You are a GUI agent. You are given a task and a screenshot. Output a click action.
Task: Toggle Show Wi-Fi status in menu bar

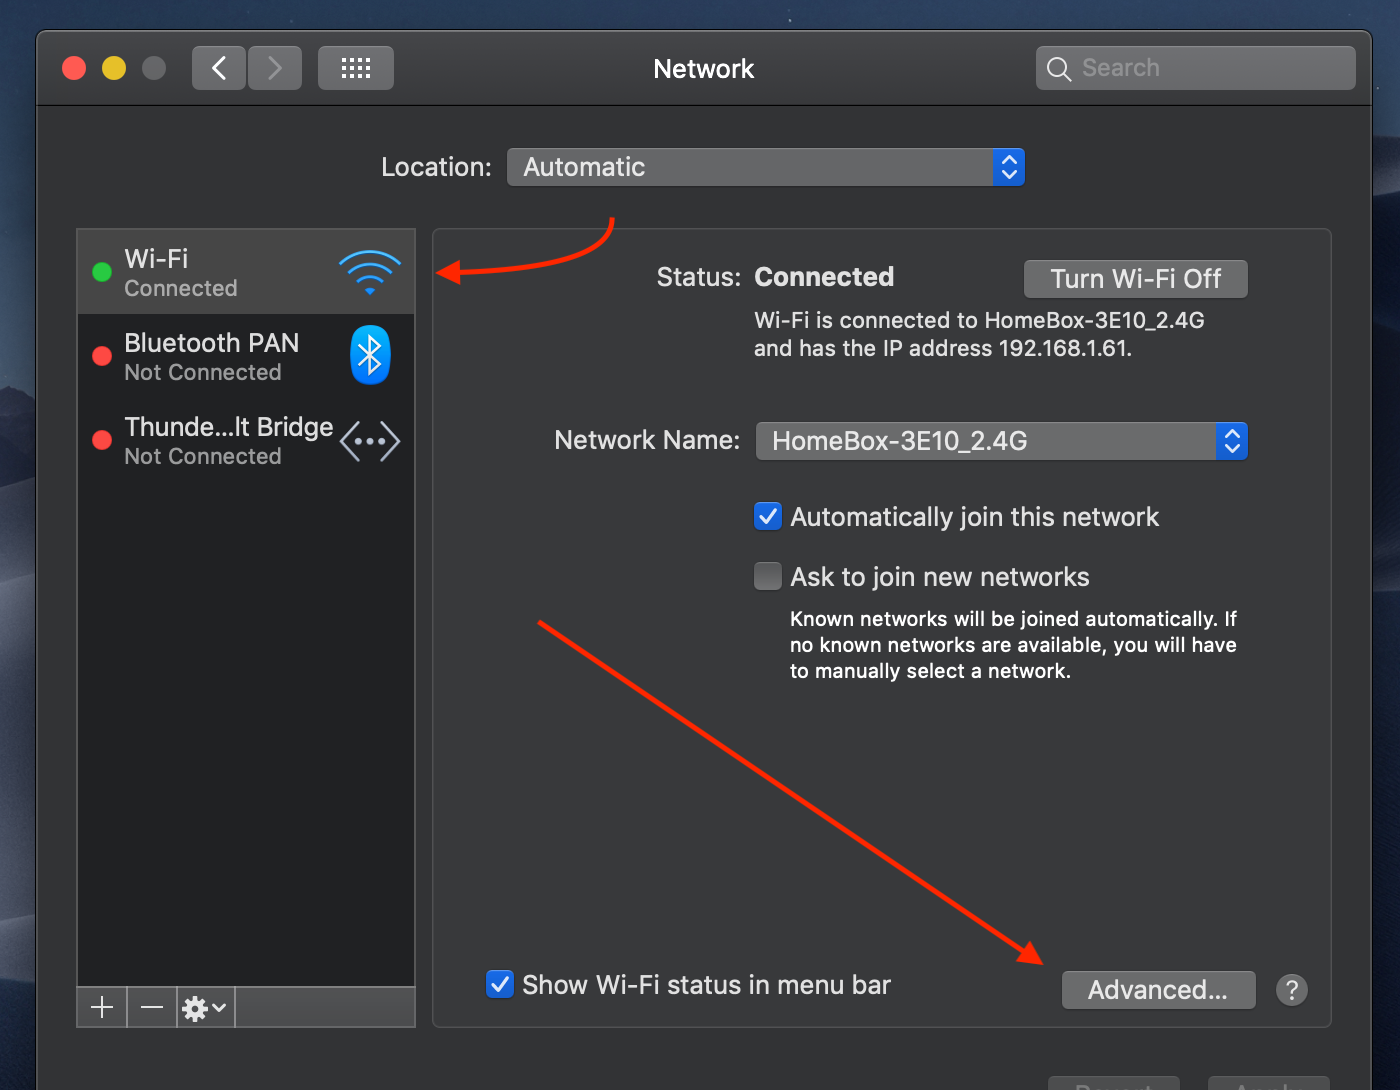500,984
